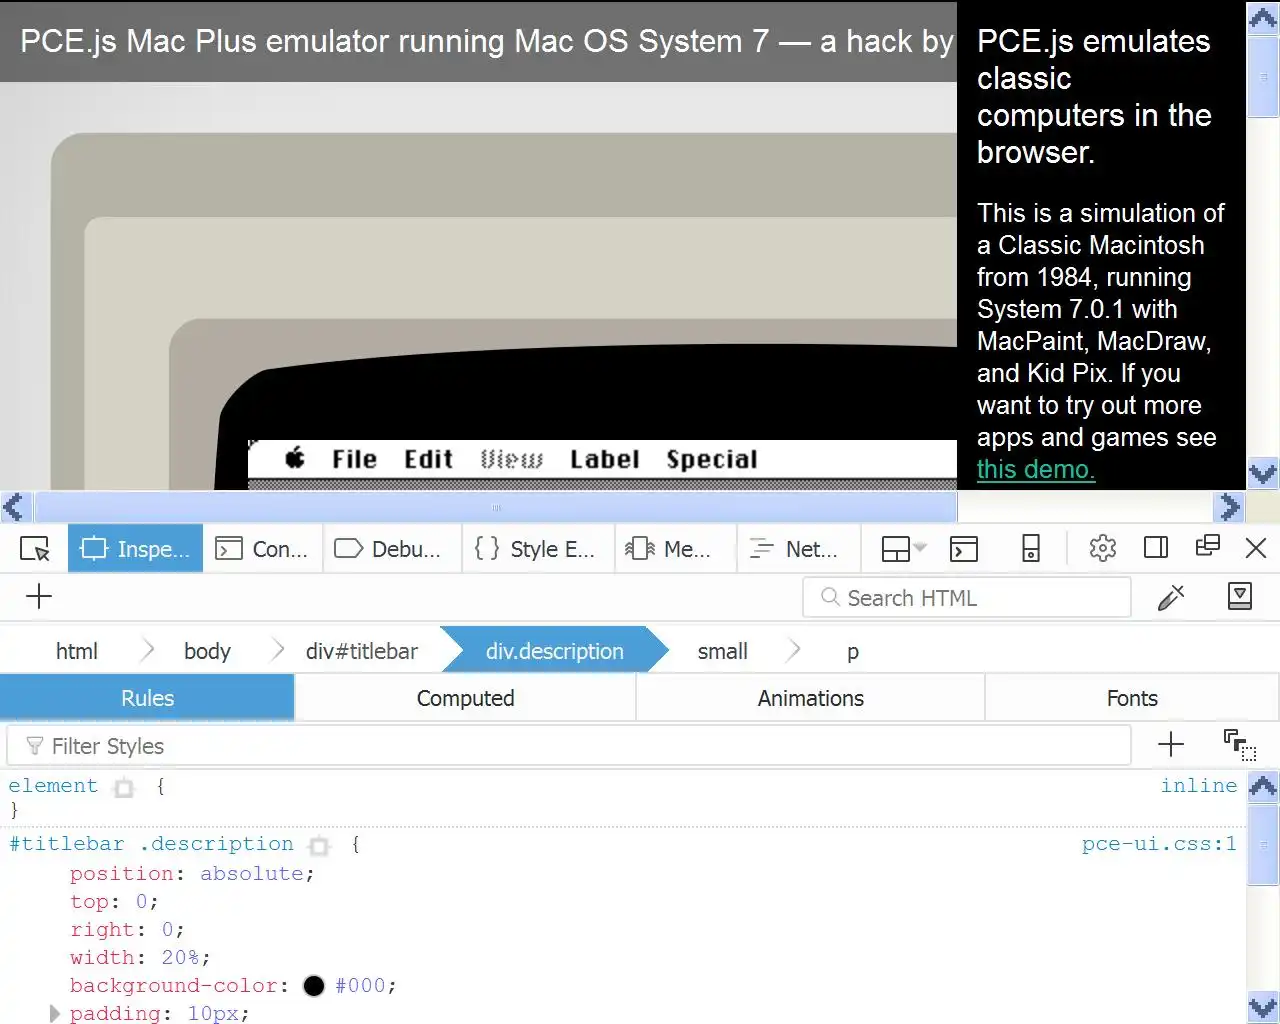Select body in the breadcrumbs
Image resolution: width=1280 pixels, height=1024 pixels.
pos(207,651)
